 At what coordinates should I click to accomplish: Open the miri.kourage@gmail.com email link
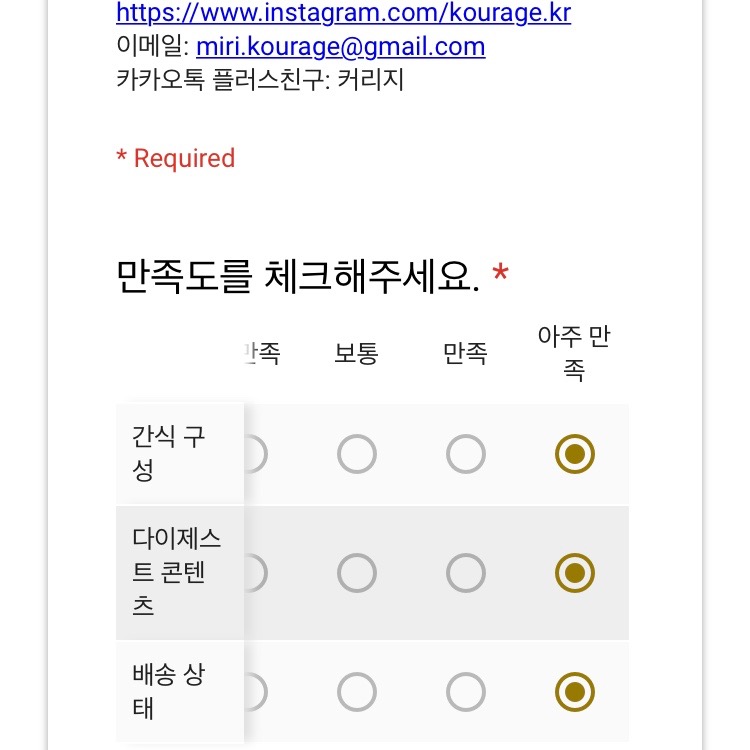341,47
